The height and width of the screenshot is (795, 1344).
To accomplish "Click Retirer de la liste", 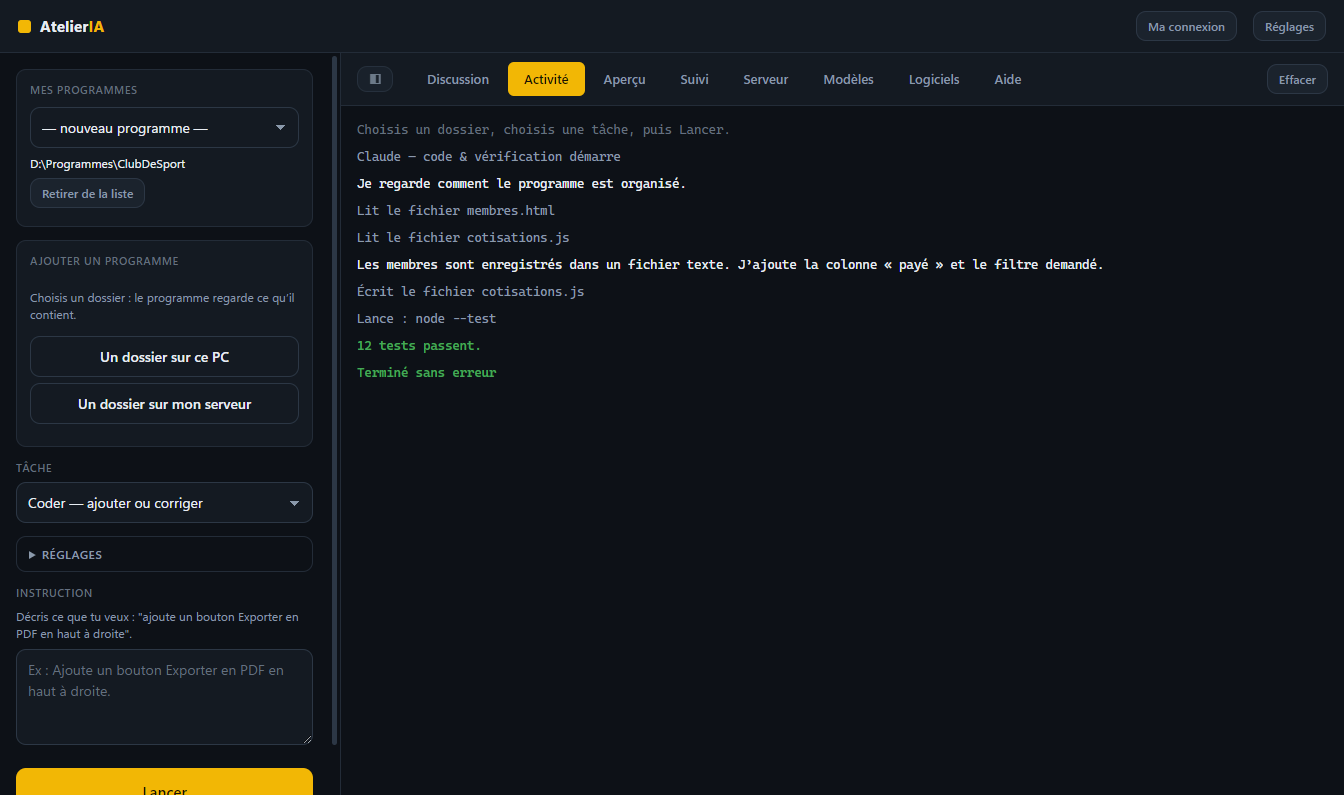I will click(x=87, y=193).
